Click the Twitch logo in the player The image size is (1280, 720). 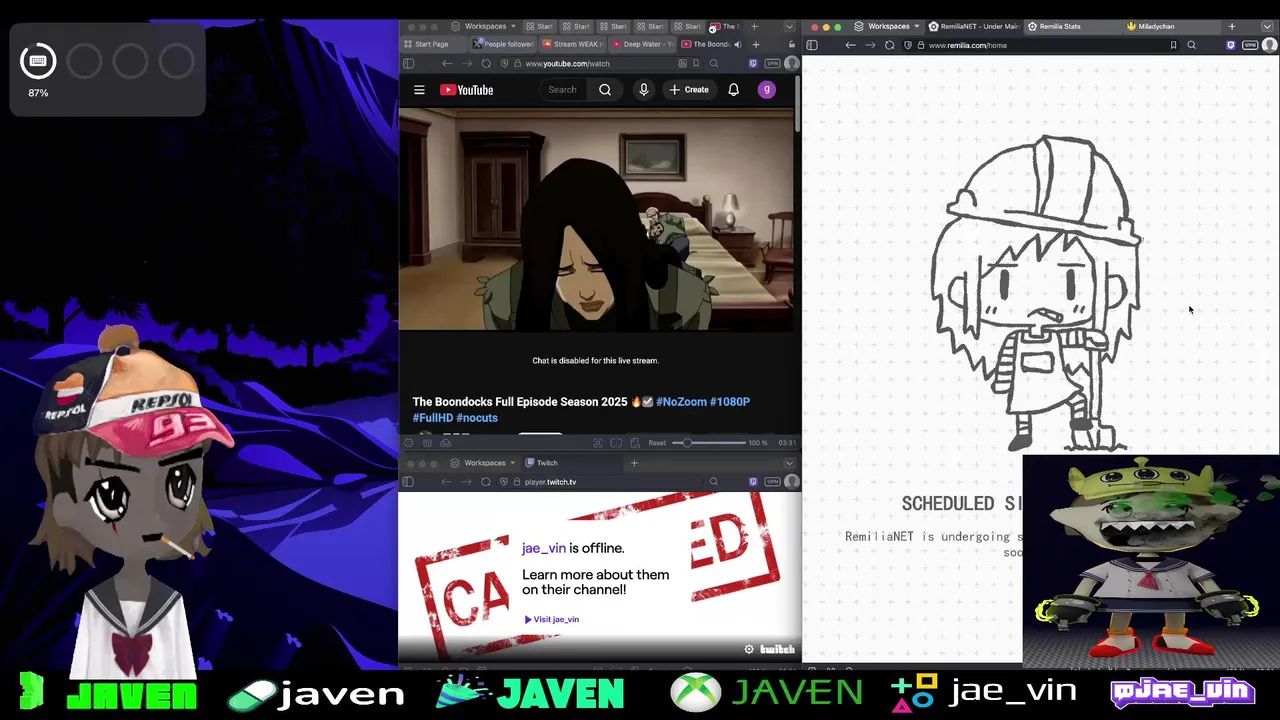pyautogui.click(x=778, y=650)
